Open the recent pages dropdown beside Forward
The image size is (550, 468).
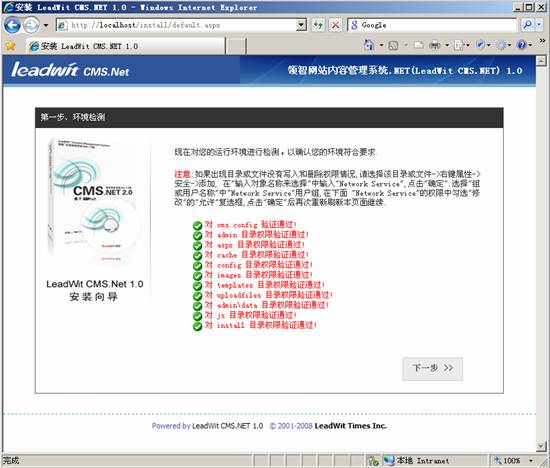[46, 25]
